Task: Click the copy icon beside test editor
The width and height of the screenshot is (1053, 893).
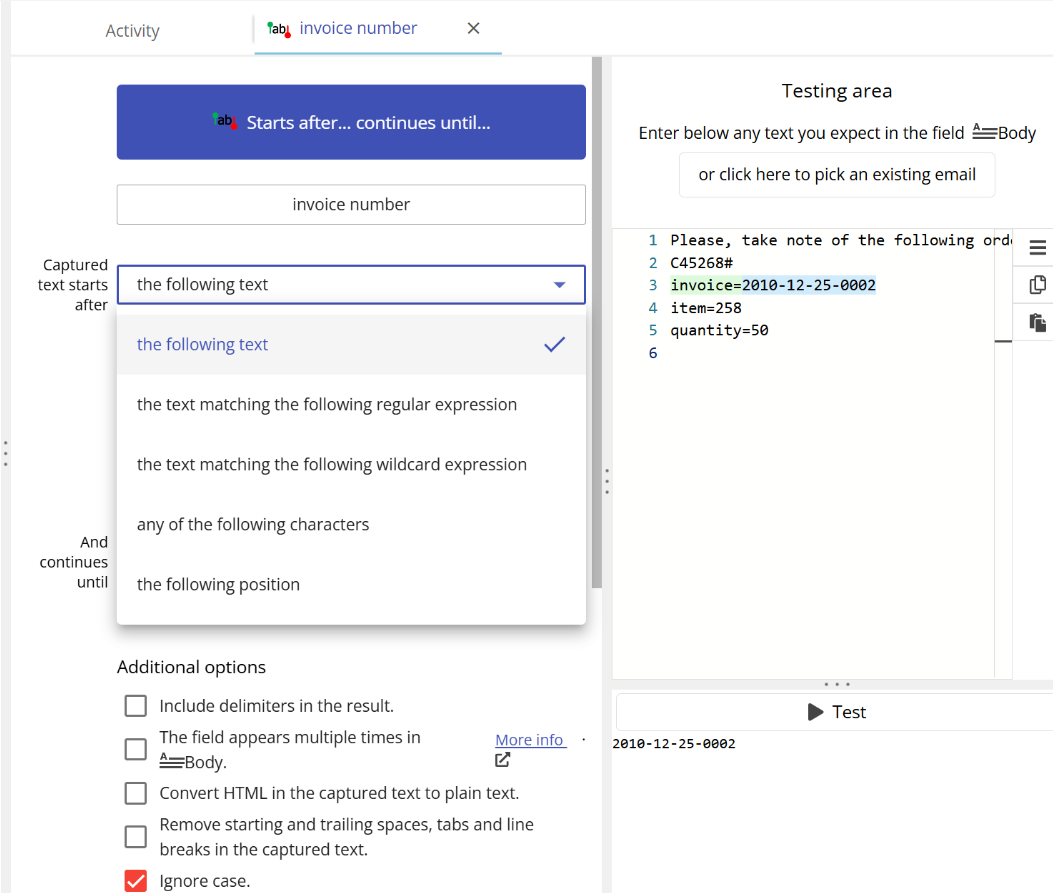Action: pos(1037,285)
